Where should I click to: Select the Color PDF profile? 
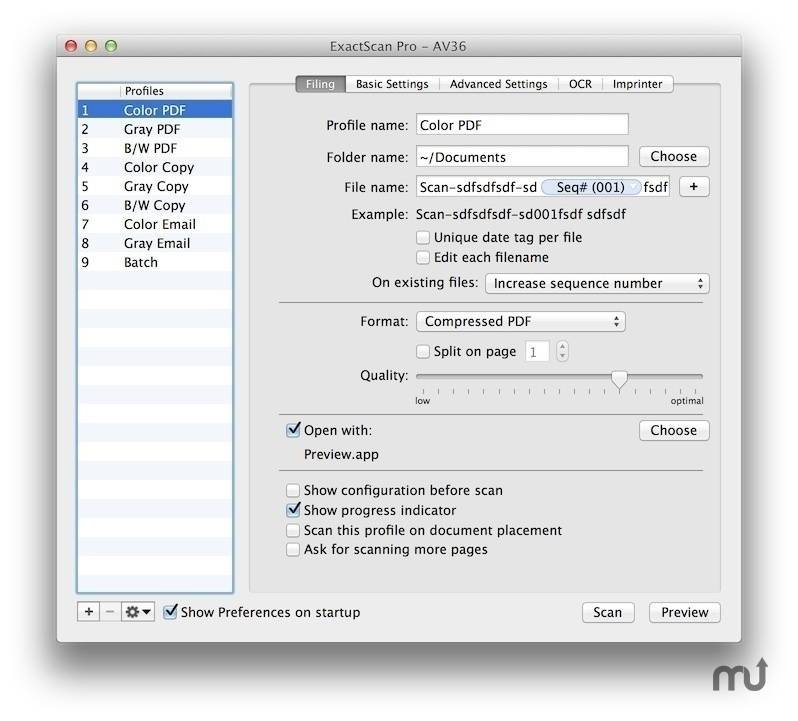[x=155, y=110]
